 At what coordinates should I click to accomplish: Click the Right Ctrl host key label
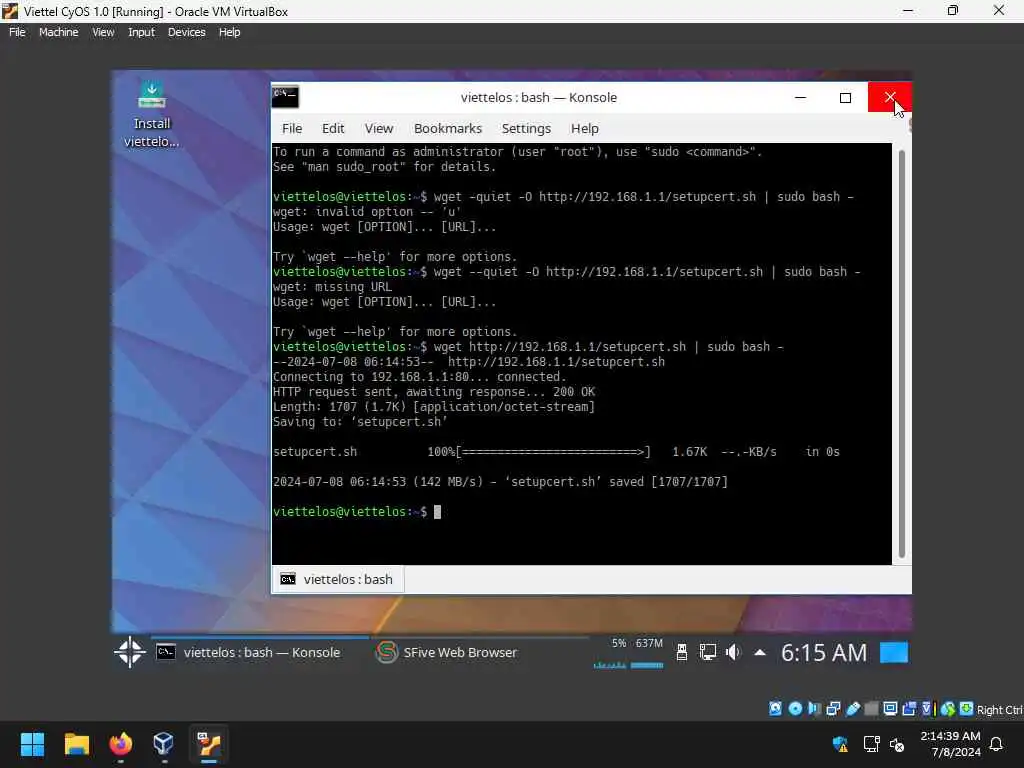pos(1000,710)
